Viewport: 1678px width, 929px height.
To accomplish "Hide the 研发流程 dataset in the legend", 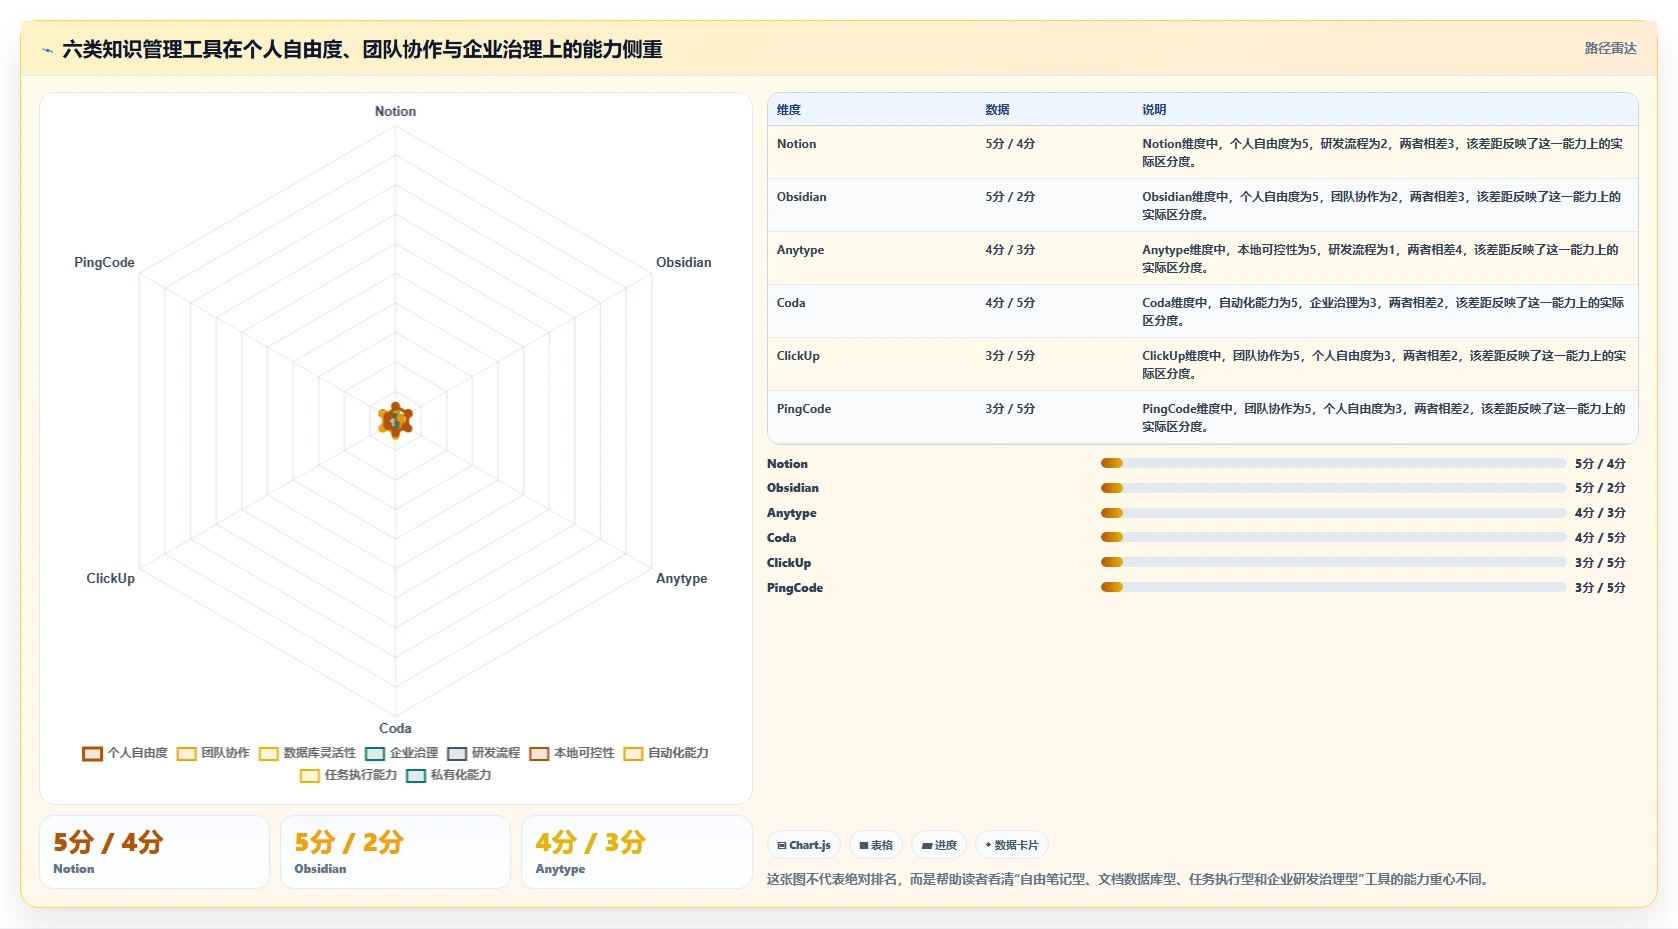I will point(484,753).
